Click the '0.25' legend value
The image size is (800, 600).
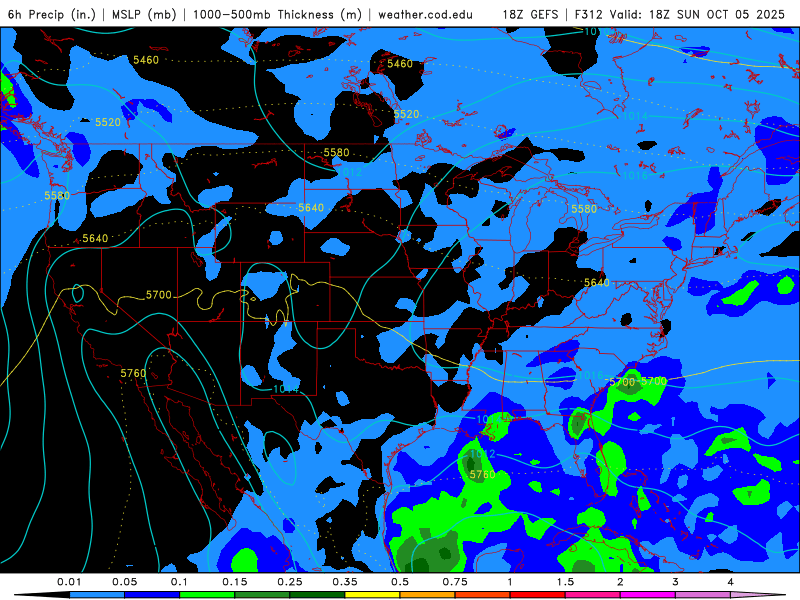pyautogui.click(x=290, y=582)
